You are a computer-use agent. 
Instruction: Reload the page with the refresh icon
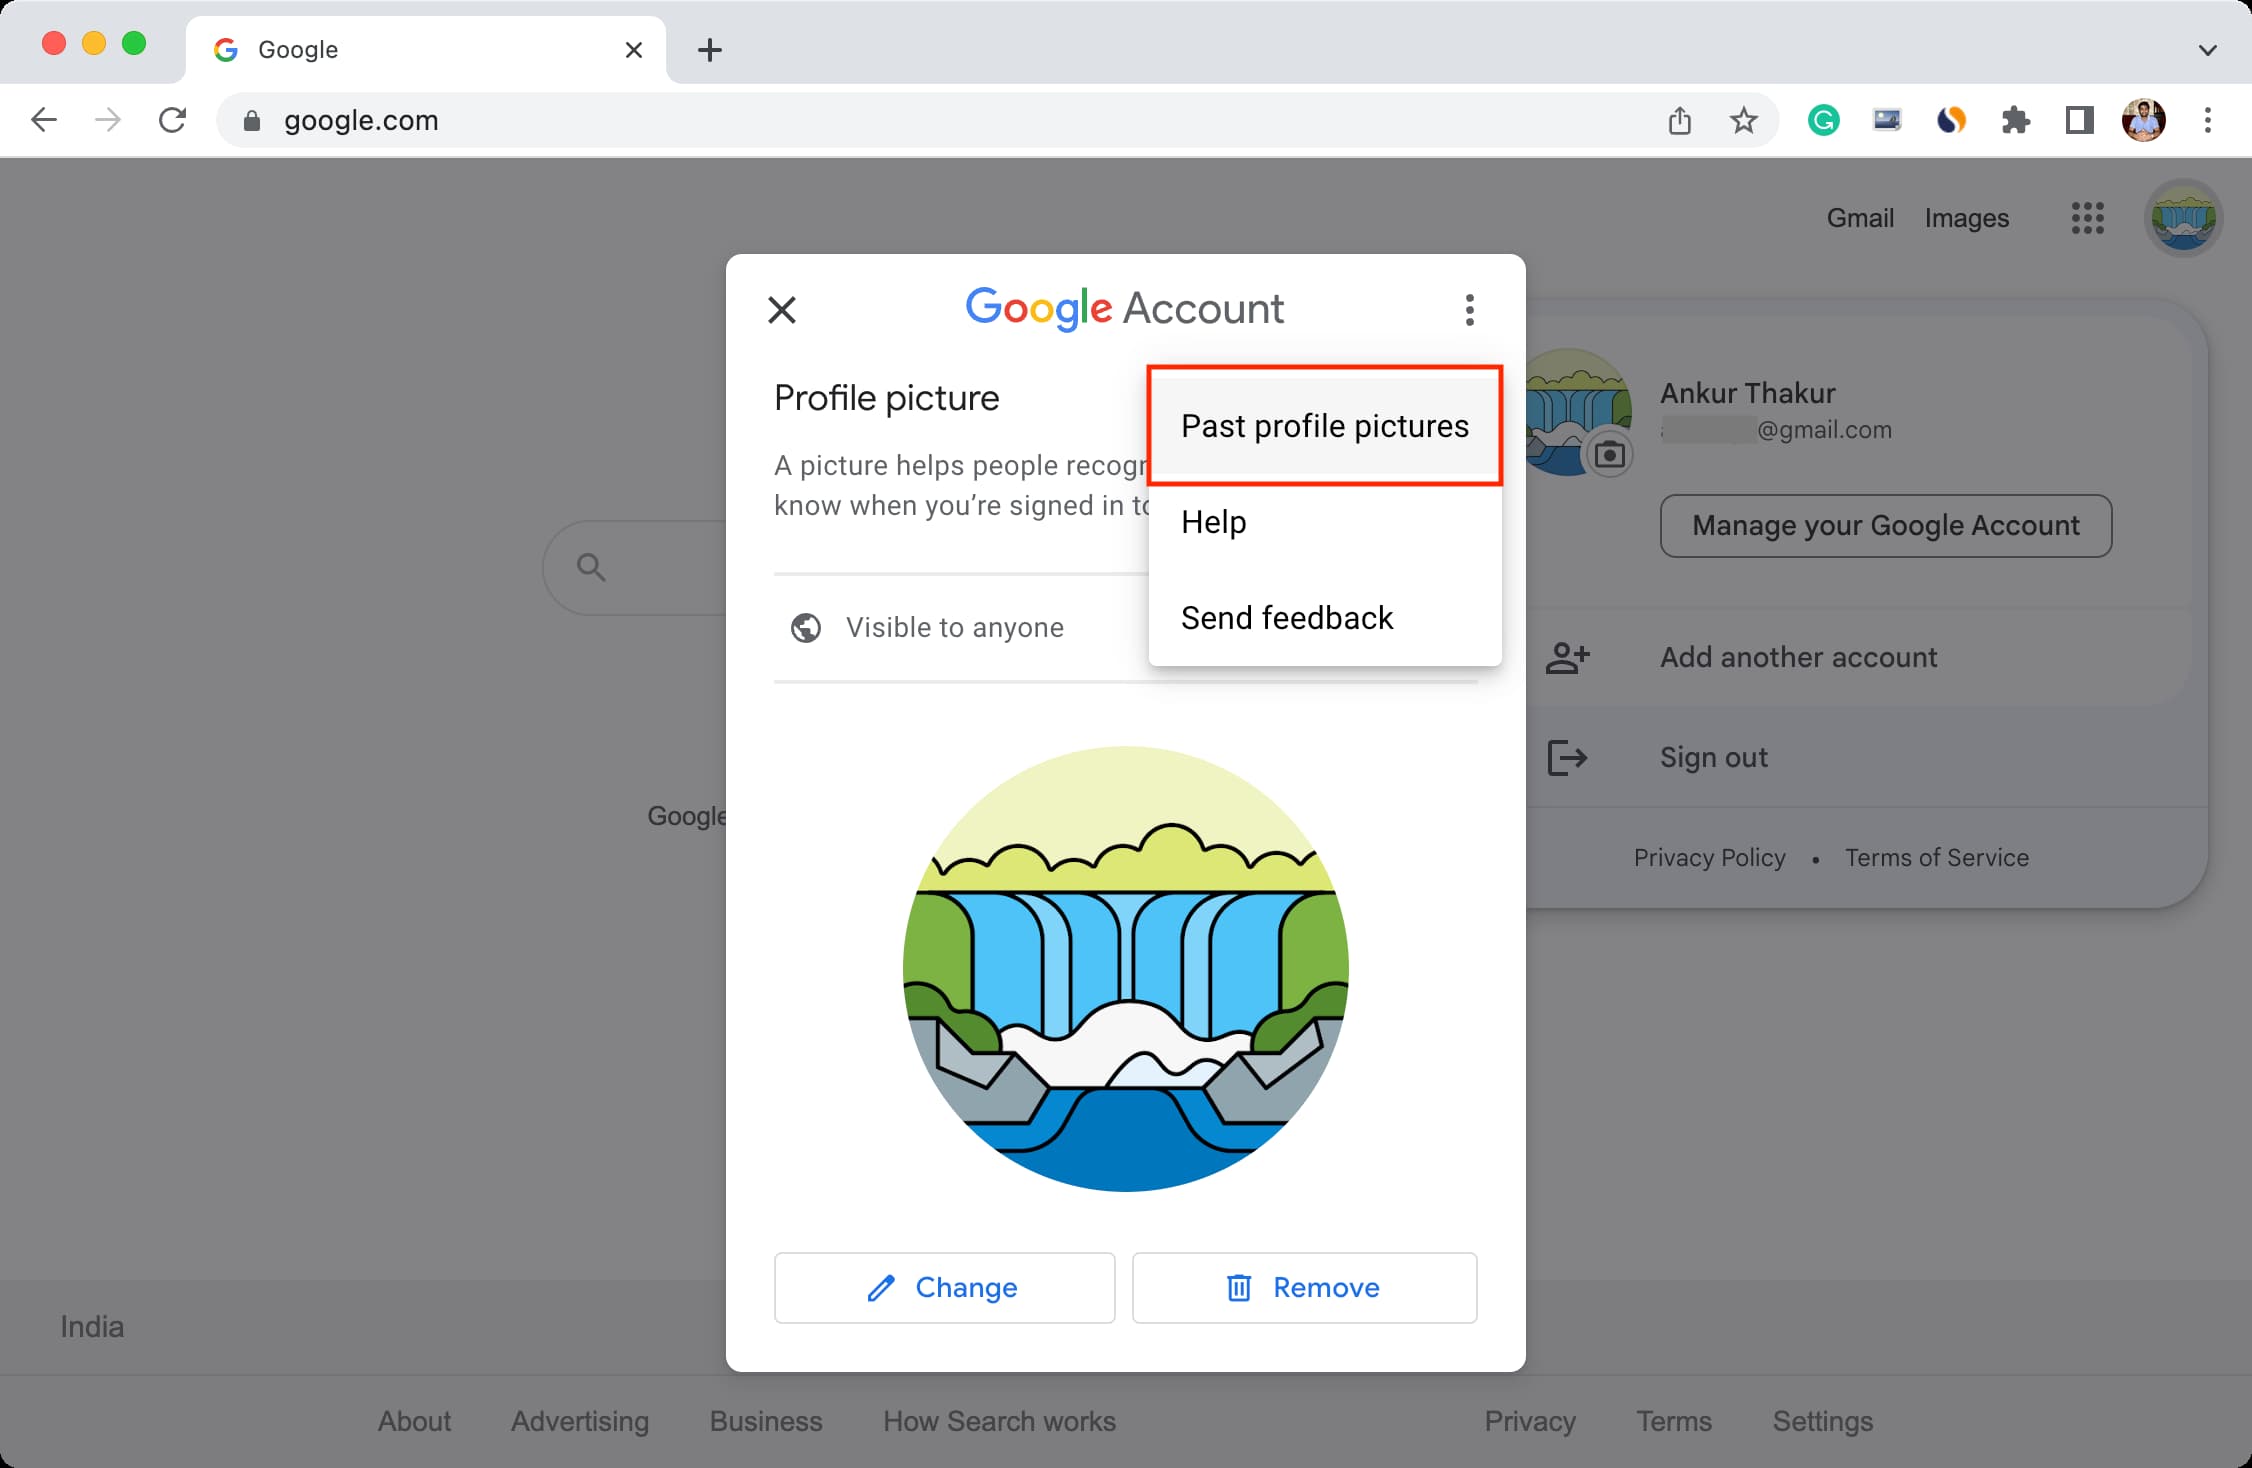[x=172, y=121]
